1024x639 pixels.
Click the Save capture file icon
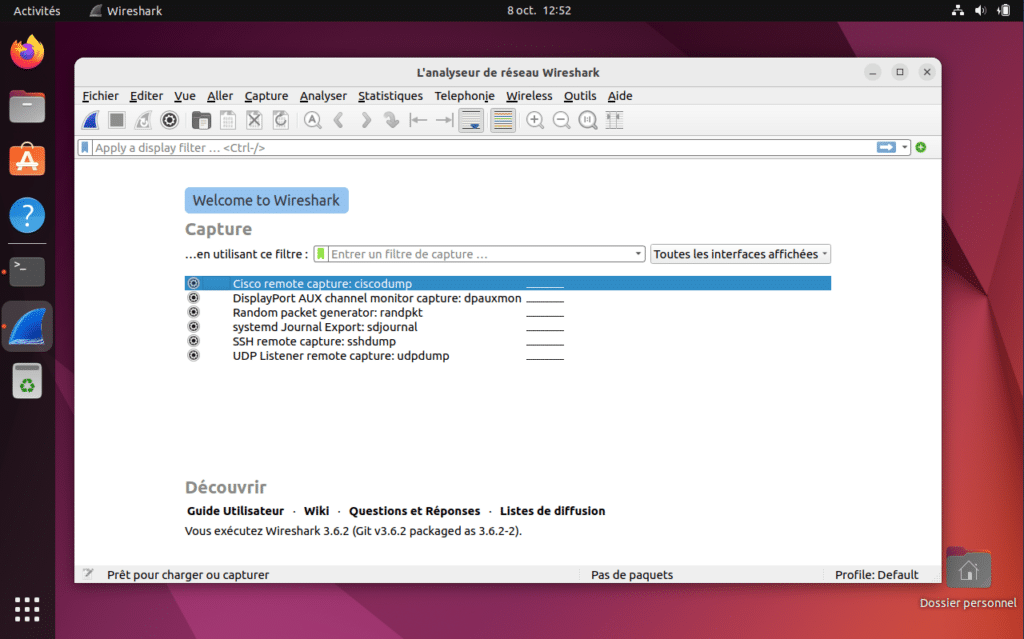227,120
